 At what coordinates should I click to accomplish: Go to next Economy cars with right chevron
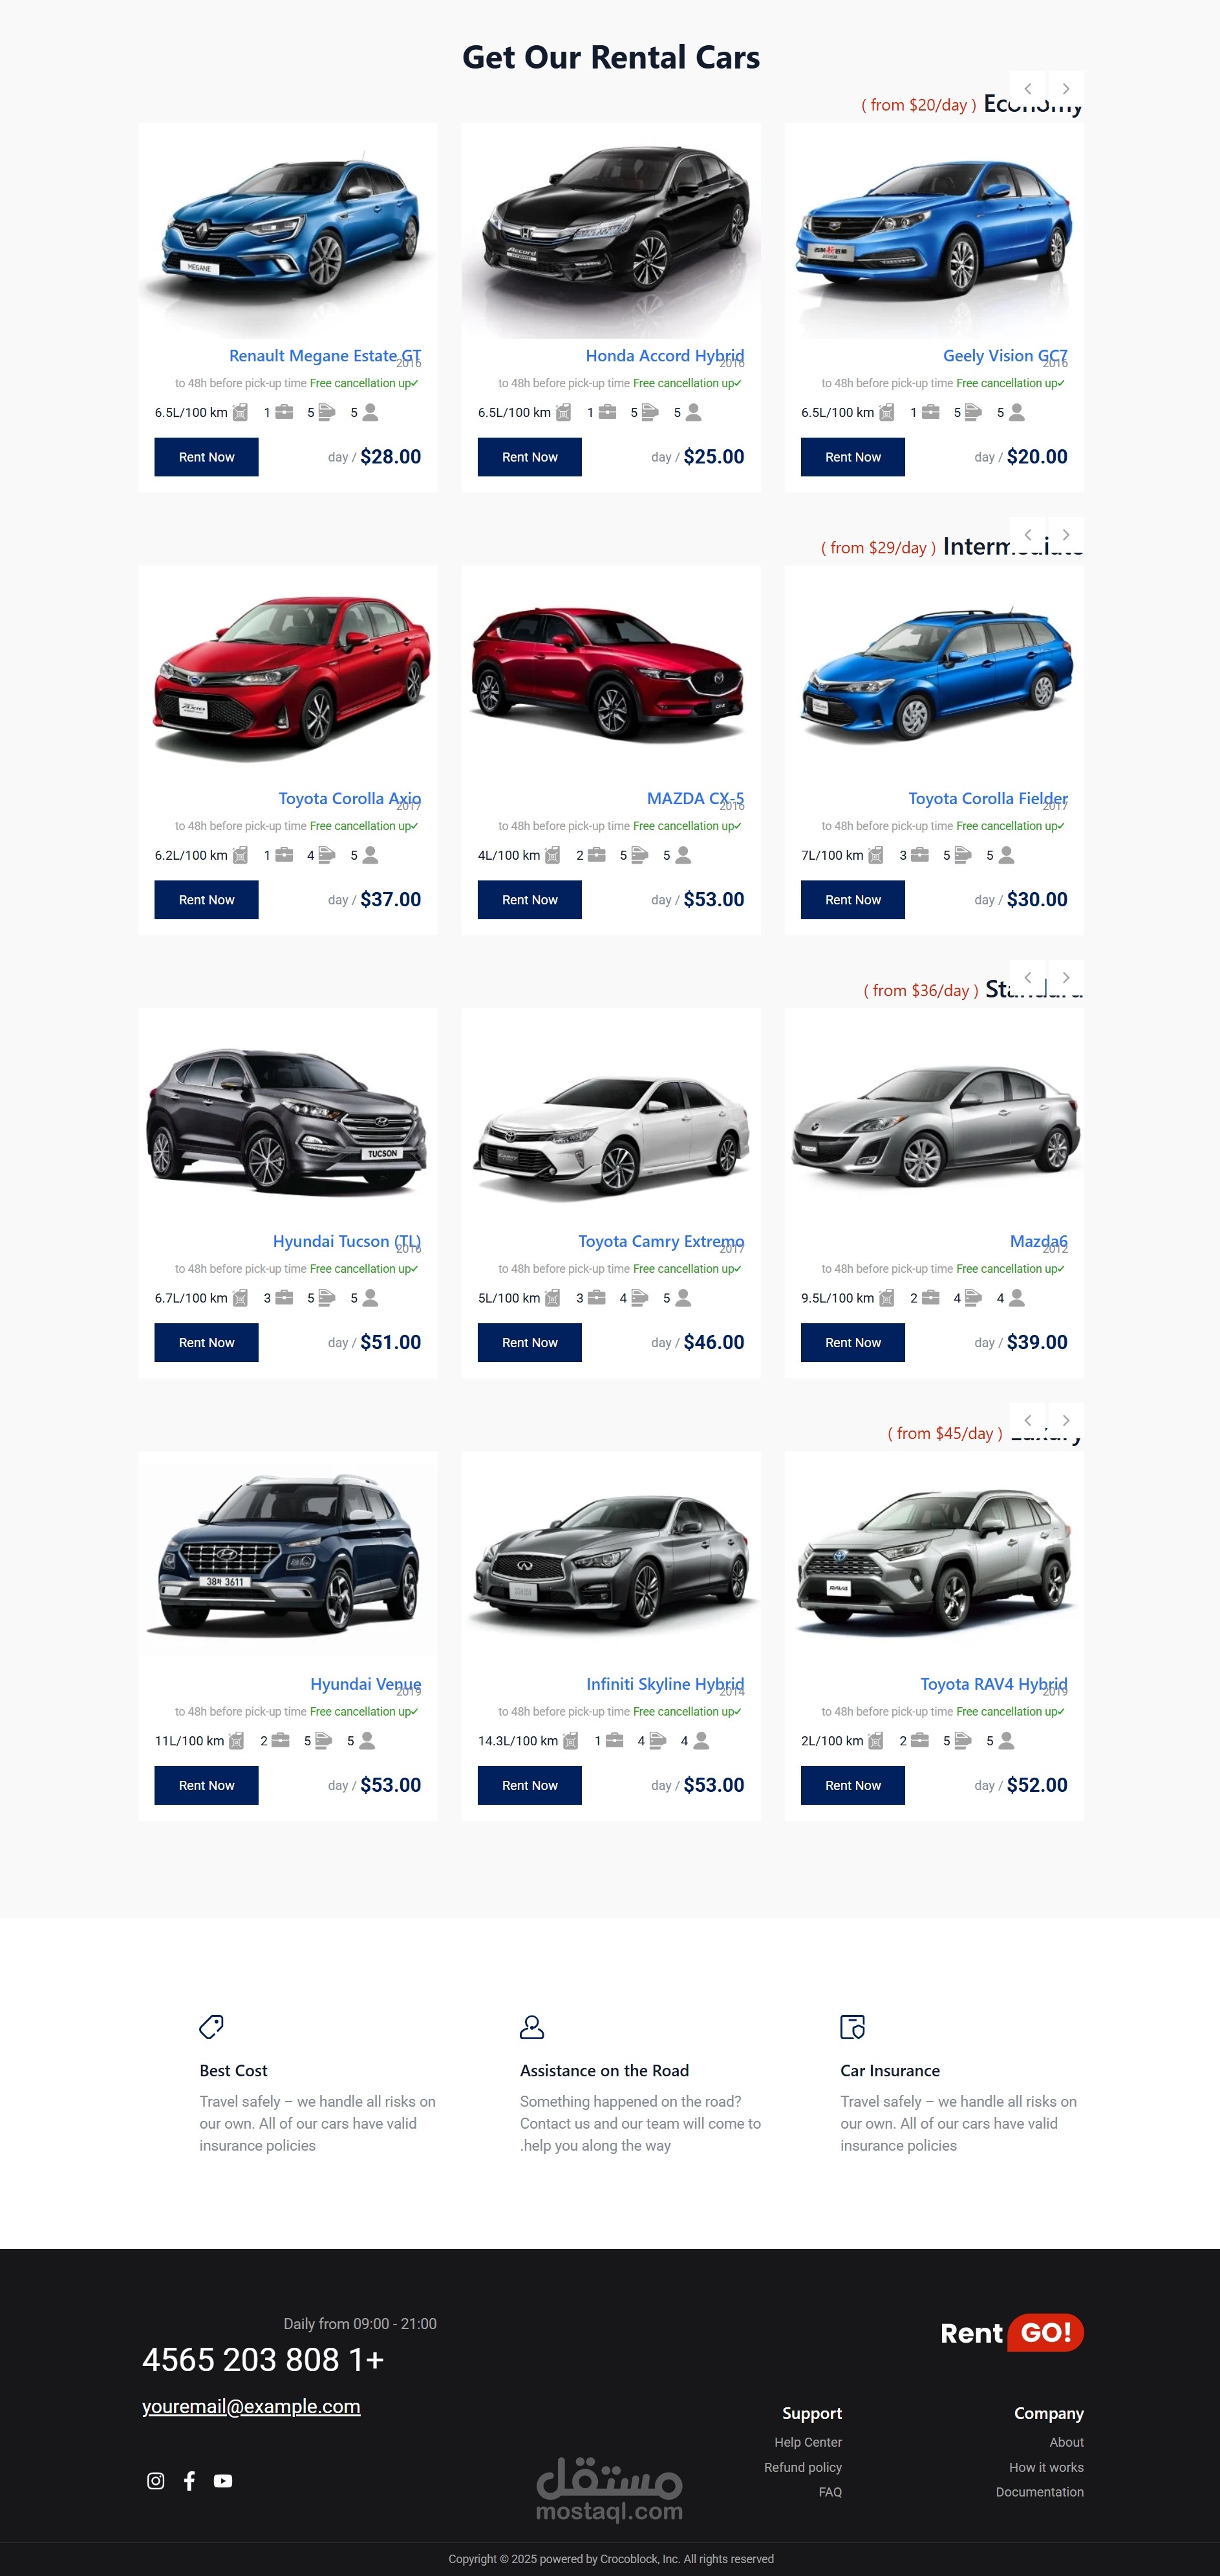(1066, 89)
